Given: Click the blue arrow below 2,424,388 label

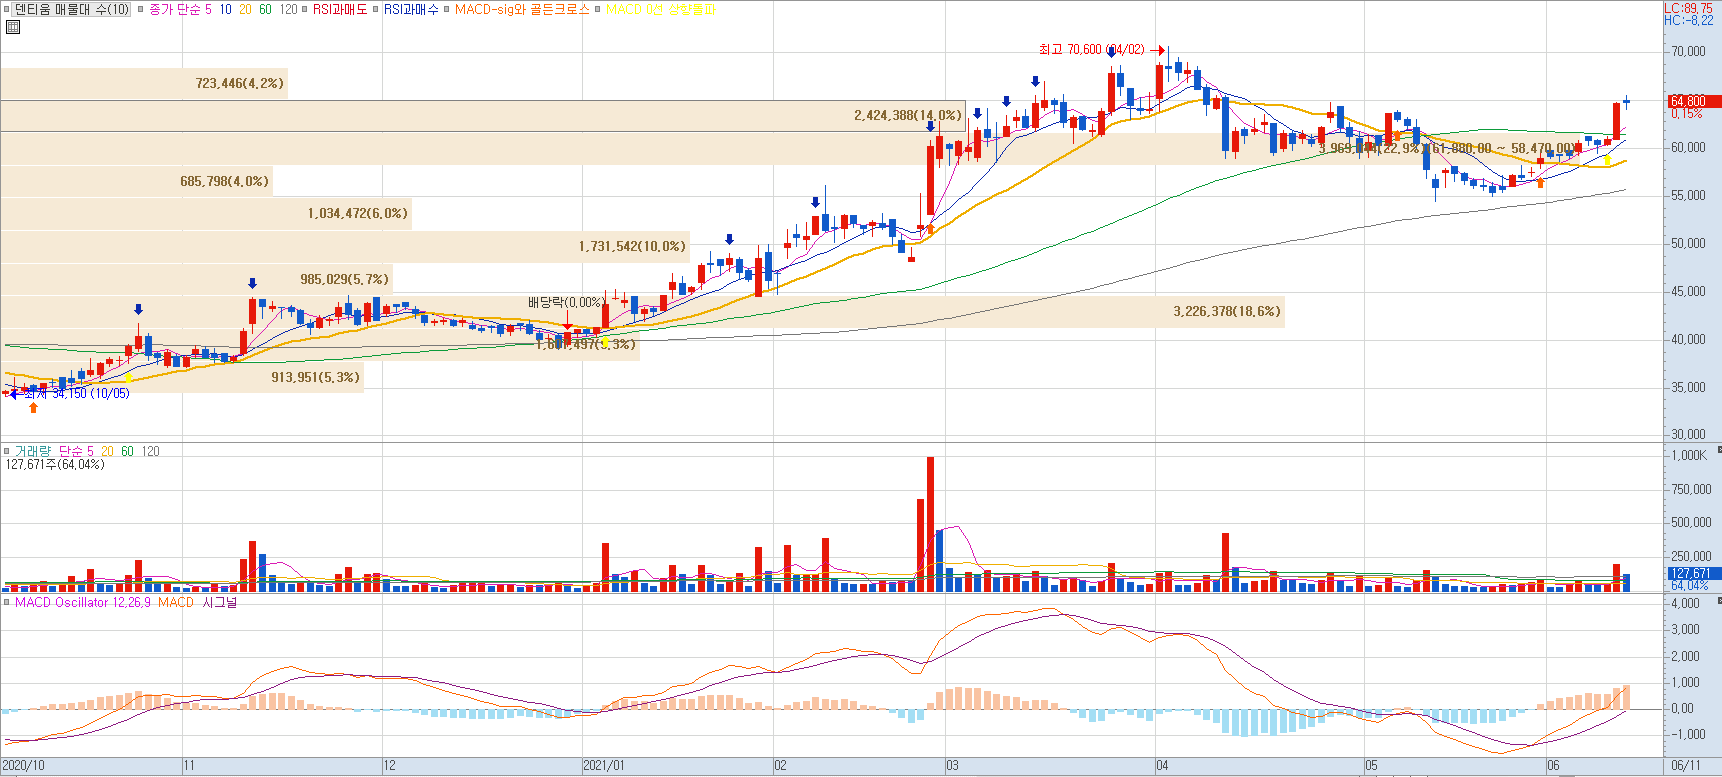Looking at the screenshot, I should click(931, 126).
